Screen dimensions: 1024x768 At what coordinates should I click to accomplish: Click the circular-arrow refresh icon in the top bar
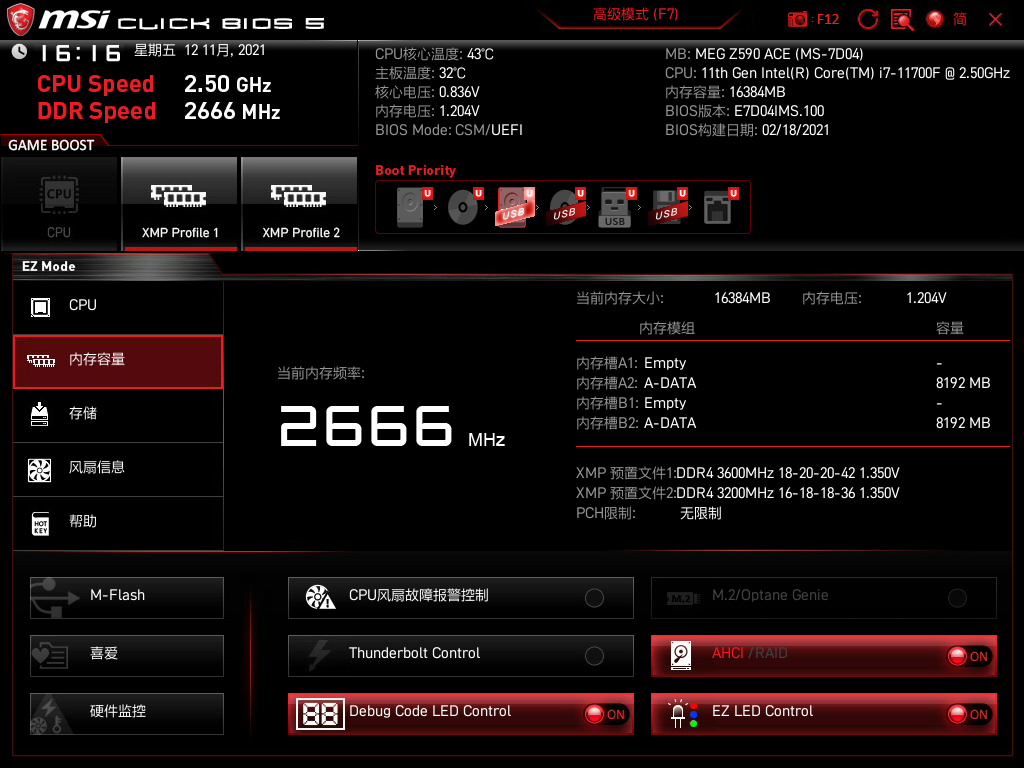868,19
